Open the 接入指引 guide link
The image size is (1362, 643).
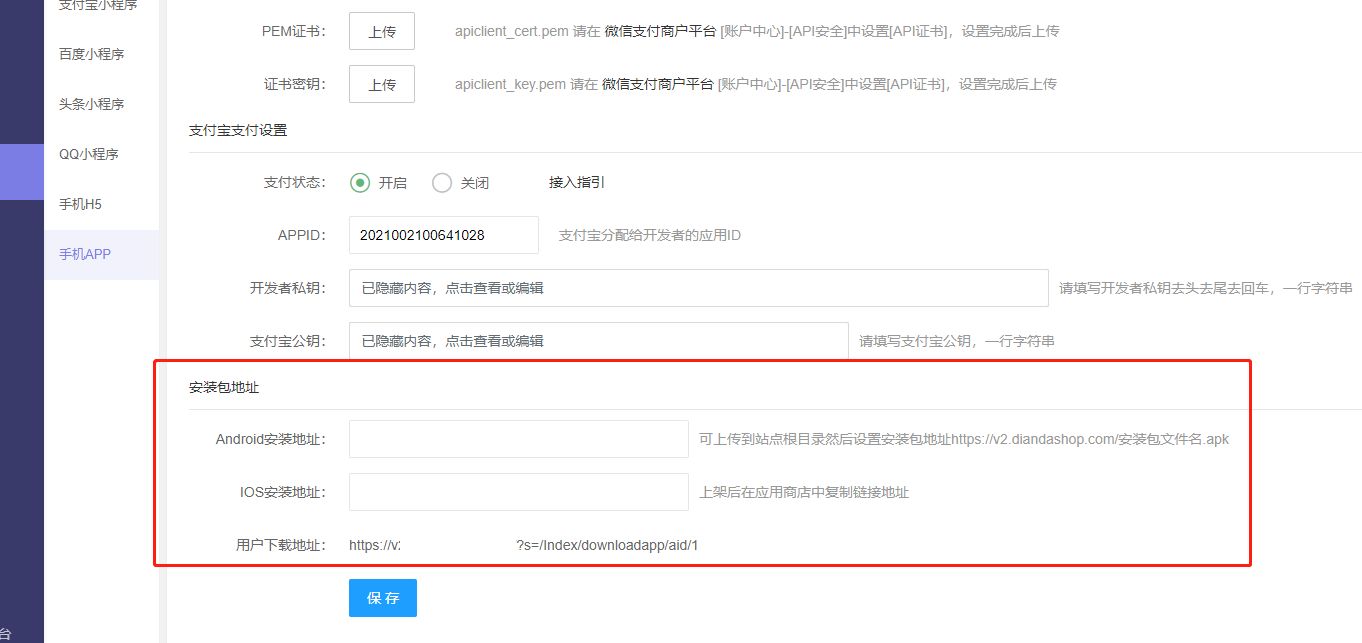coord(576,182)
